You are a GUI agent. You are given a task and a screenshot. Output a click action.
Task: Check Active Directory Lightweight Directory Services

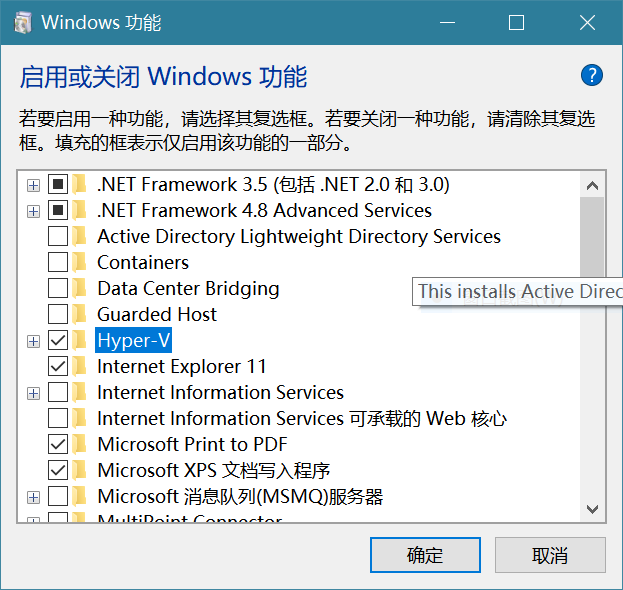[58, 237]
